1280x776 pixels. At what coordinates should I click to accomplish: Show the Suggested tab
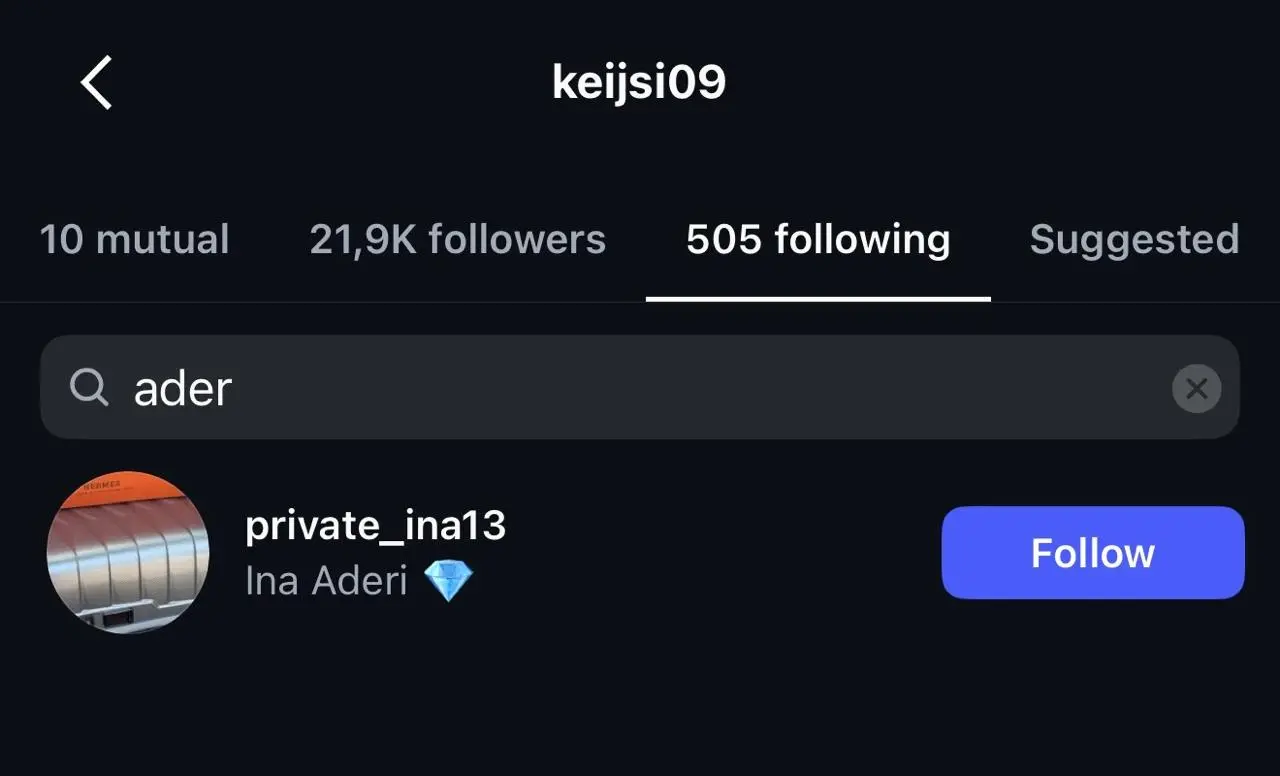1134,240
